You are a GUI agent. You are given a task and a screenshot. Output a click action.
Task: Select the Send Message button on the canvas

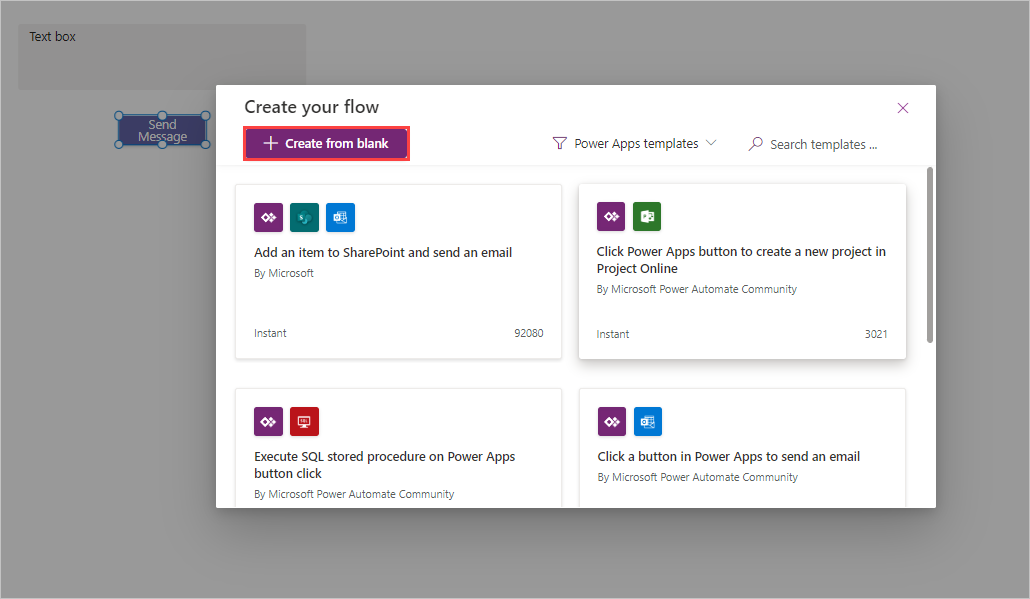pos(162,129)
